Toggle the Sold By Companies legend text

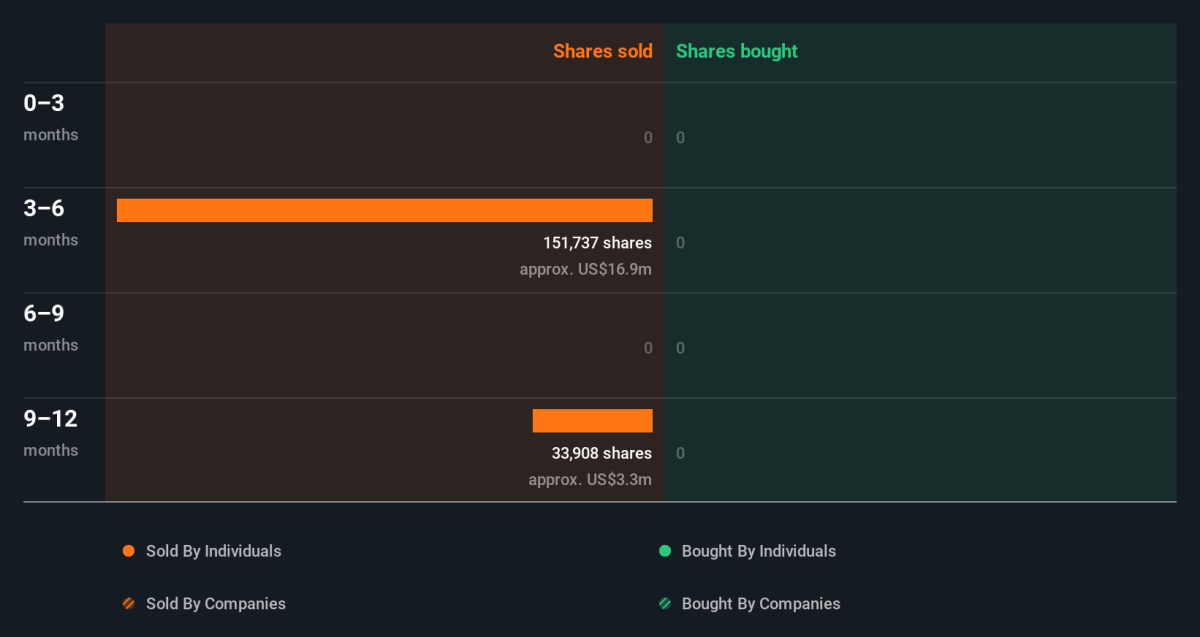tap(215, 604)
